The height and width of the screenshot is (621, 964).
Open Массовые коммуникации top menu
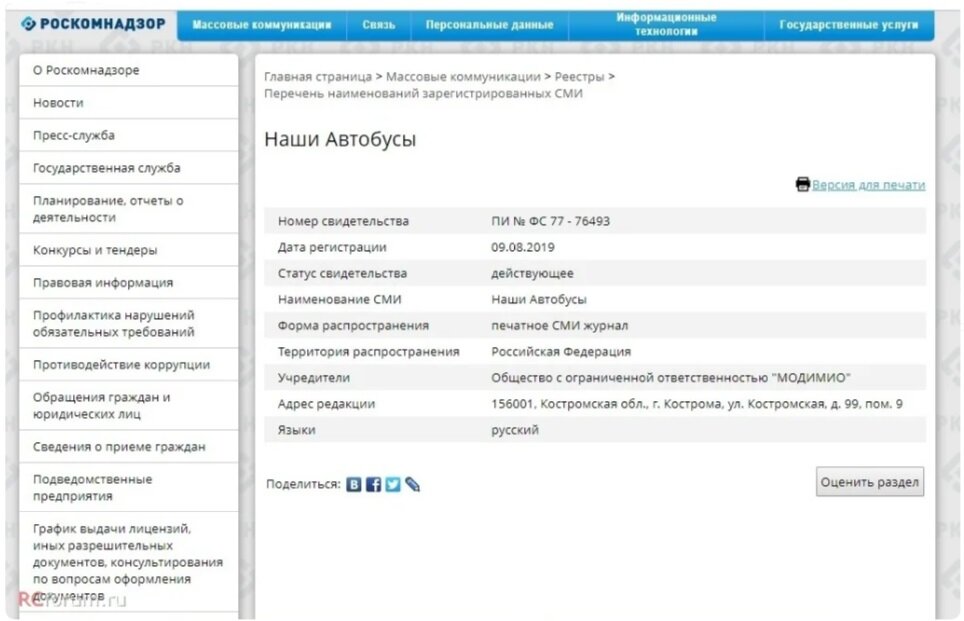[x=262, y=25]
